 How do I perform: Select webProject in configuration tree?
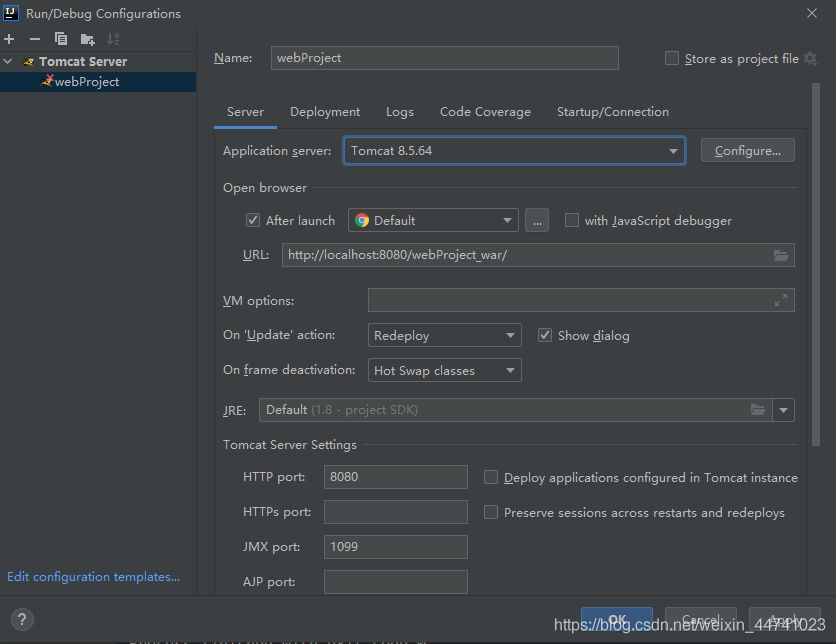[x=98, y=82]
